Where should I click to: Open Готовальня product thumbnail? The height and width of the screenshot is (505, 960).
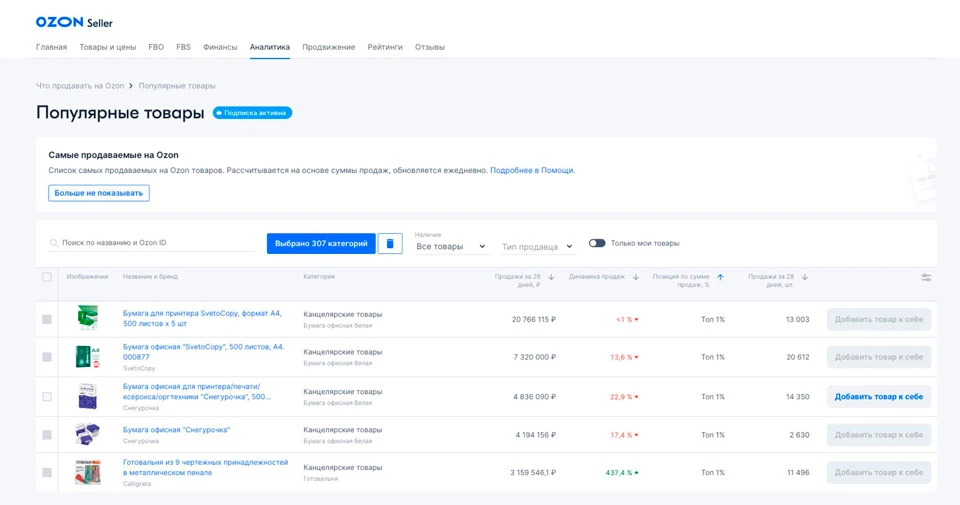pyautogui.click(x=88, y=472)
